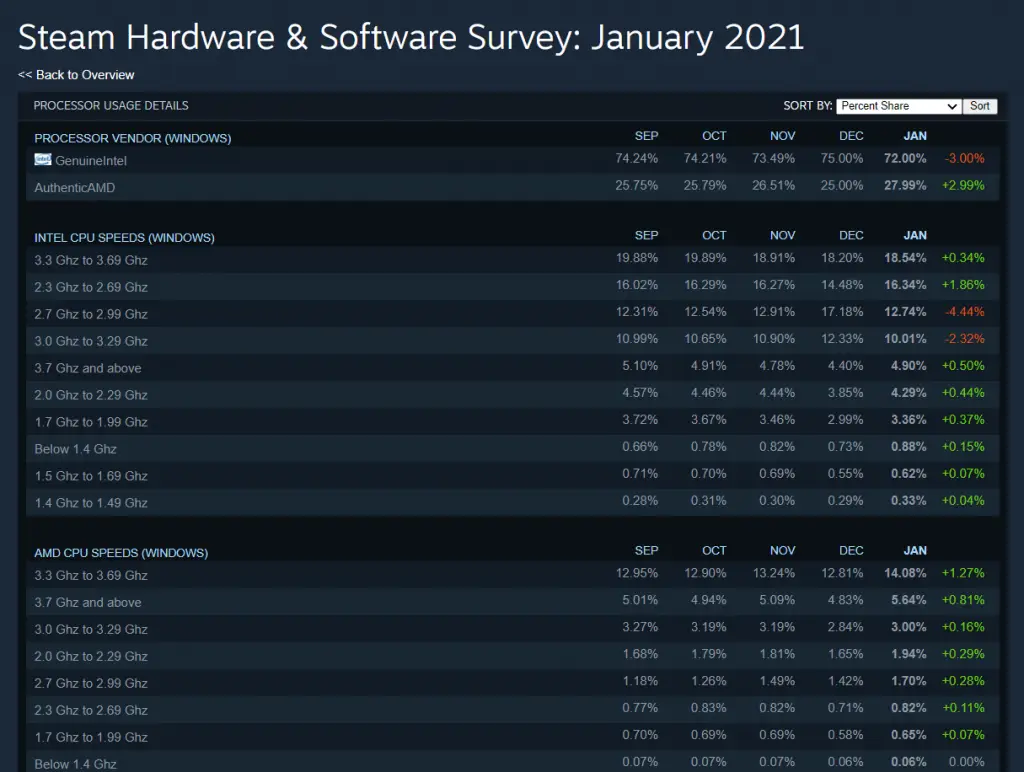Click the Processor Usage Details header

111,106
